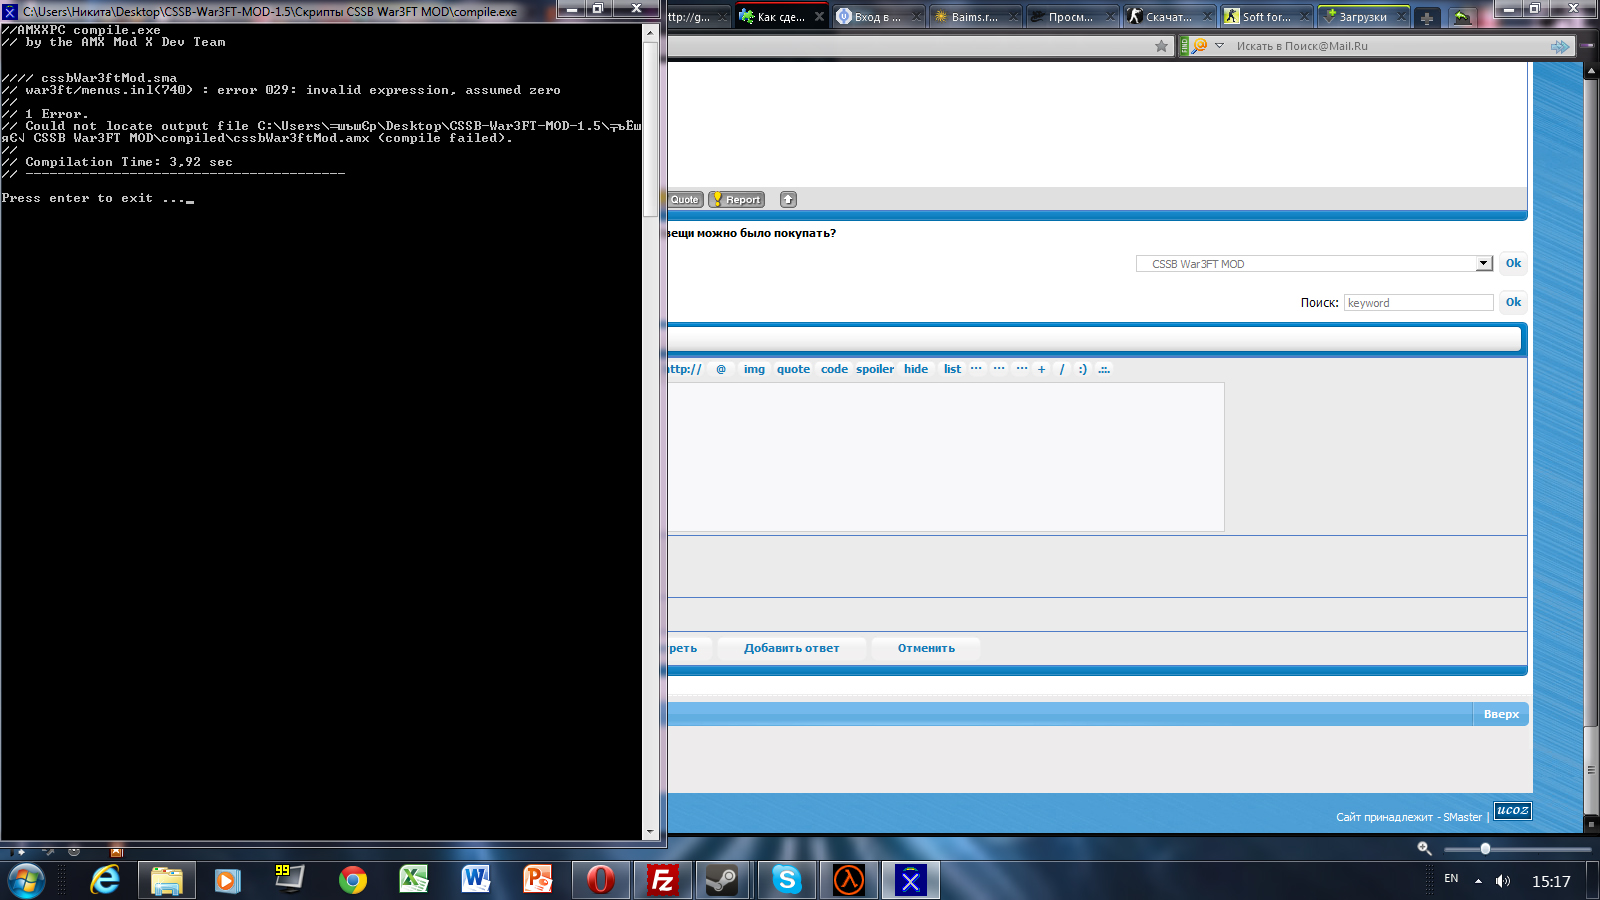Expand the CSSB War3FT MOD forum dropdown
This screenshot has width=1600, height=900.
pyautogui.click(x=1483, y=264)
